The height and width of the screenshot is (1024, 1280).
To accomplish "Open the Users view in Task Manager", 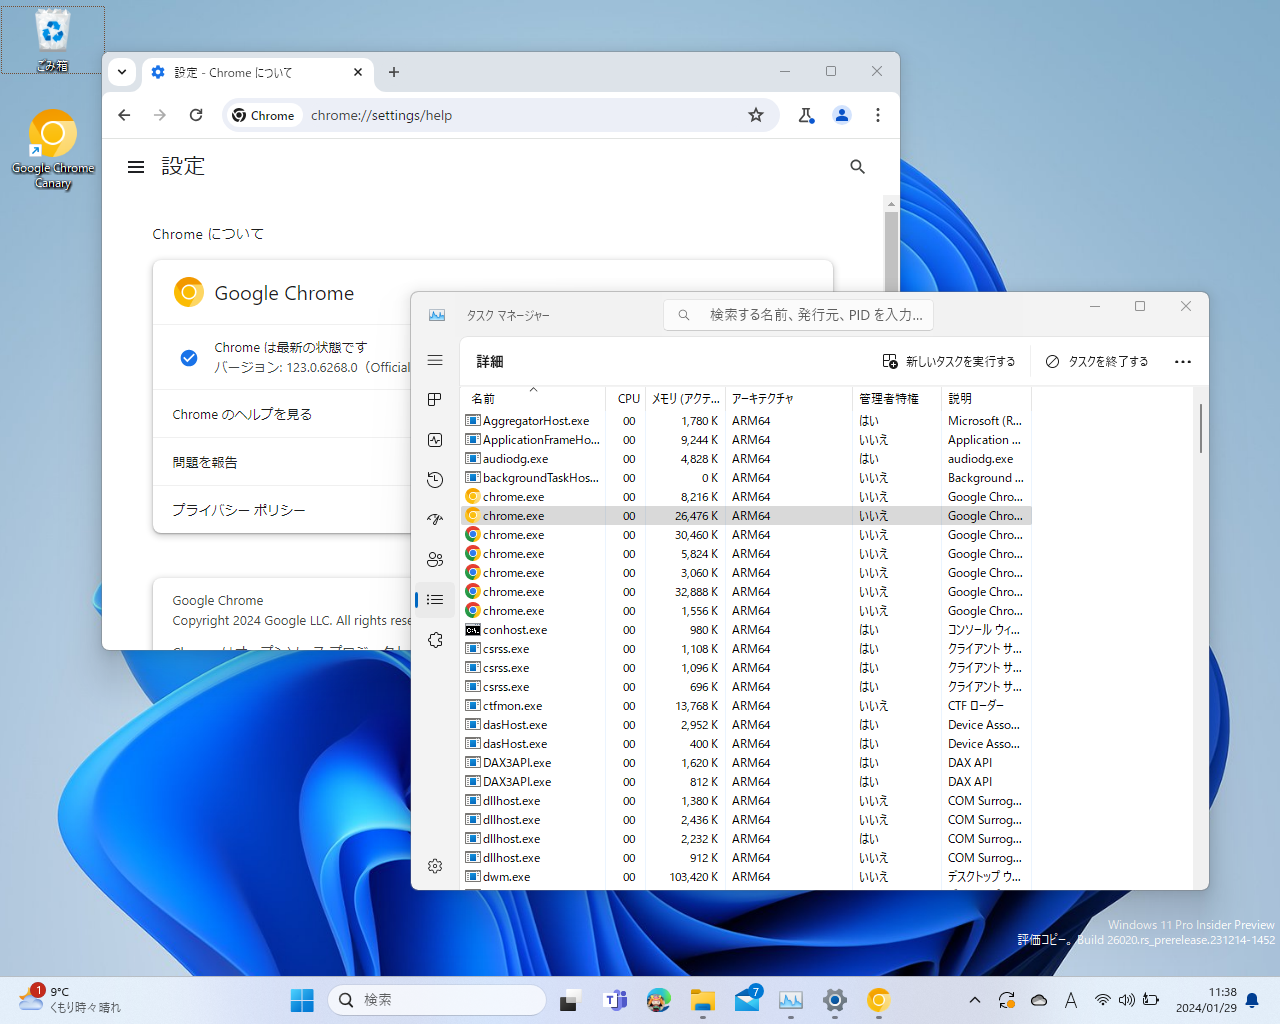I will click(435, 560).
